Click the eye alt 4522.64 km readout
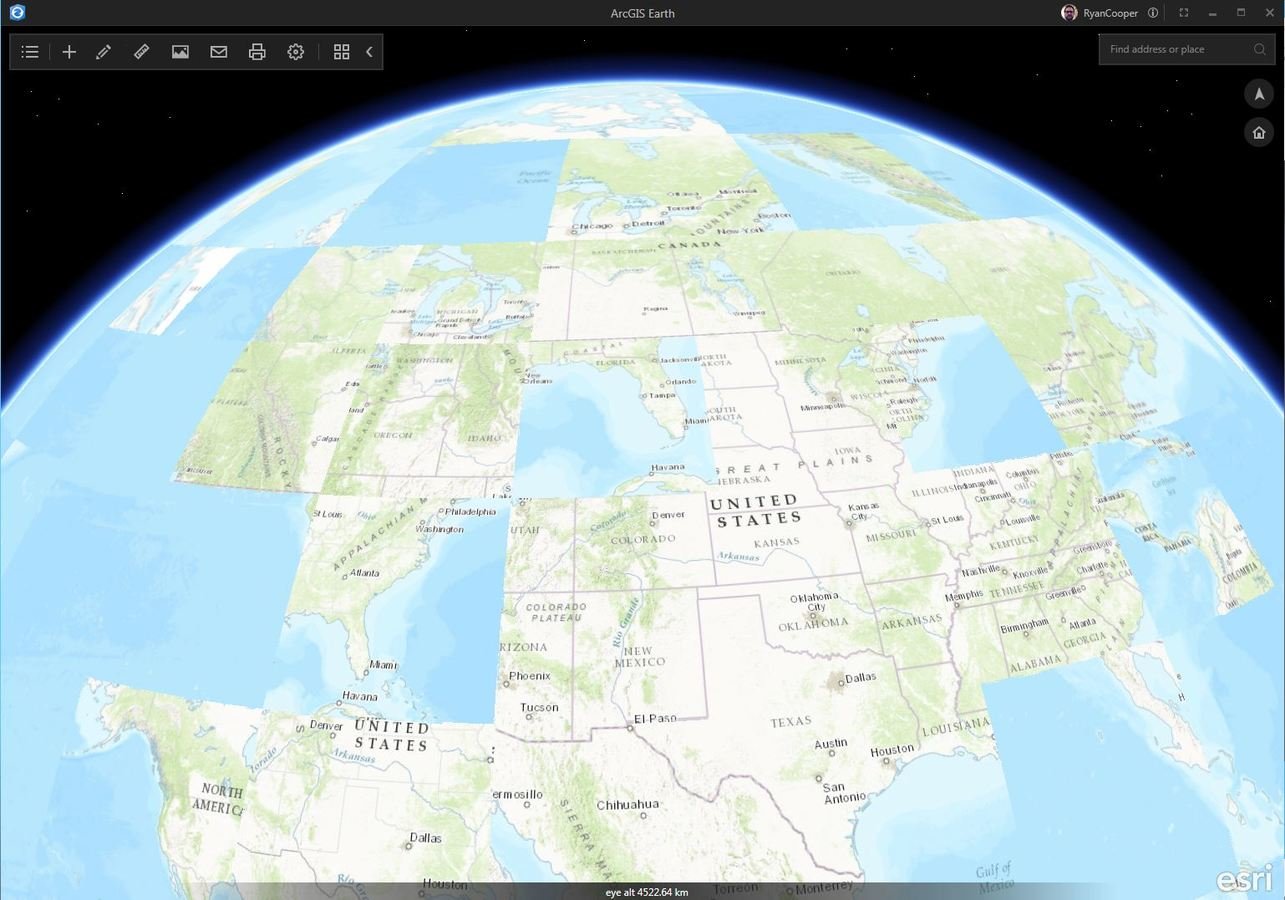 [646, 892]
